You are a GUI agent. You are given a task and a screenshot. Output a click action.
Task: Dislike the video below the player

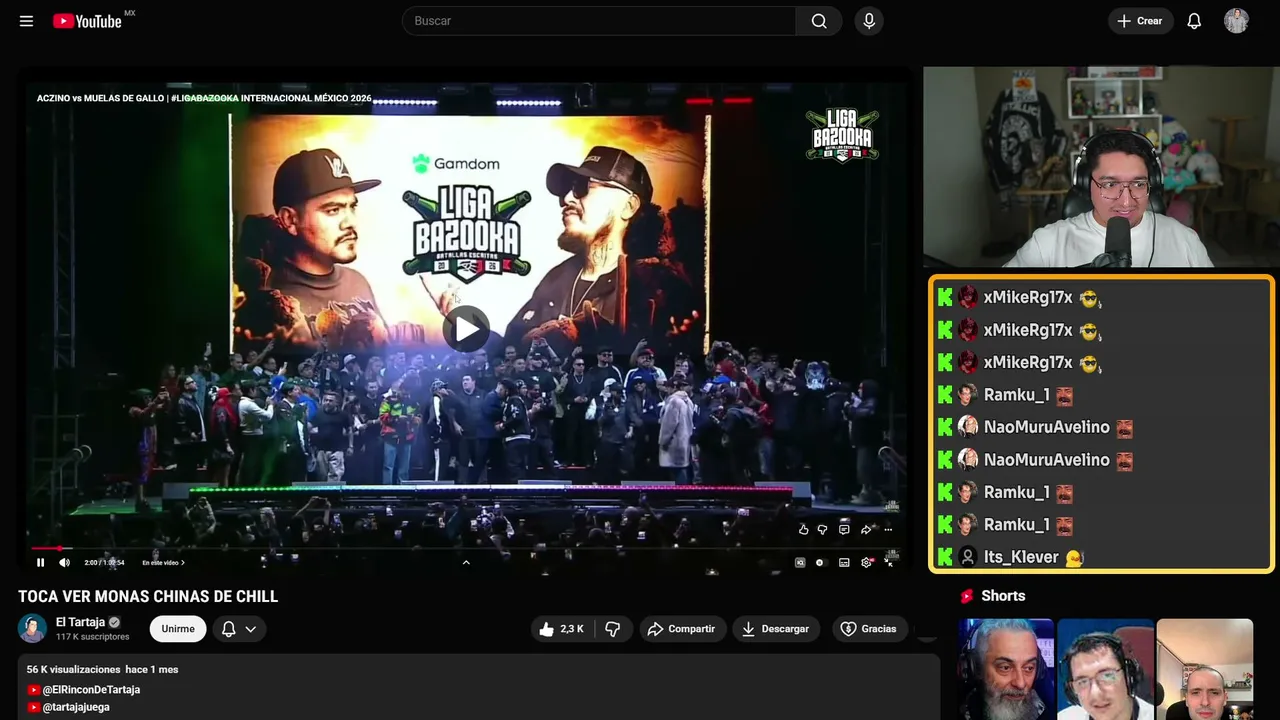(613, 629)
